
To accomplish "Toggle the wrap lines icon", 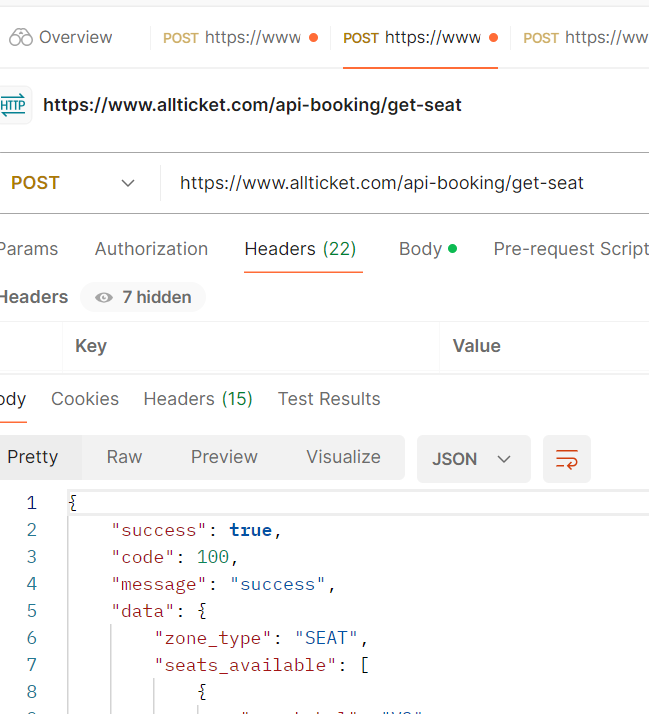I will point(567,459).
